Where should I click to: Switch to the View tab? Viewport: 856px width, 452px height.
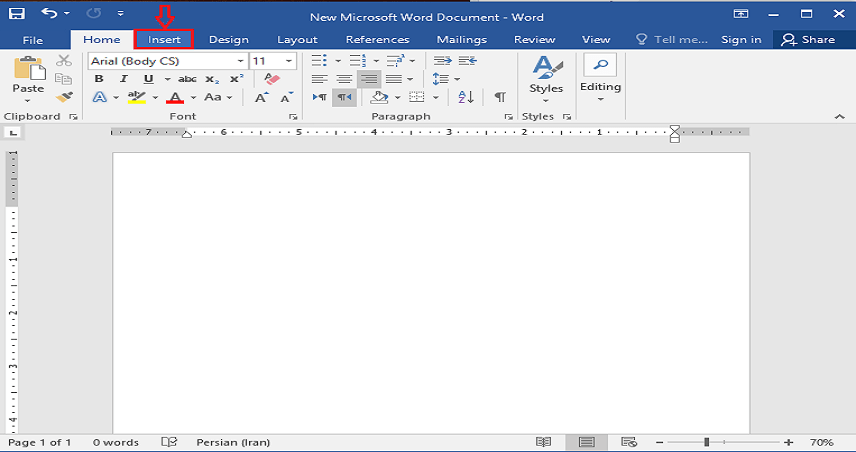click(596, 40)
